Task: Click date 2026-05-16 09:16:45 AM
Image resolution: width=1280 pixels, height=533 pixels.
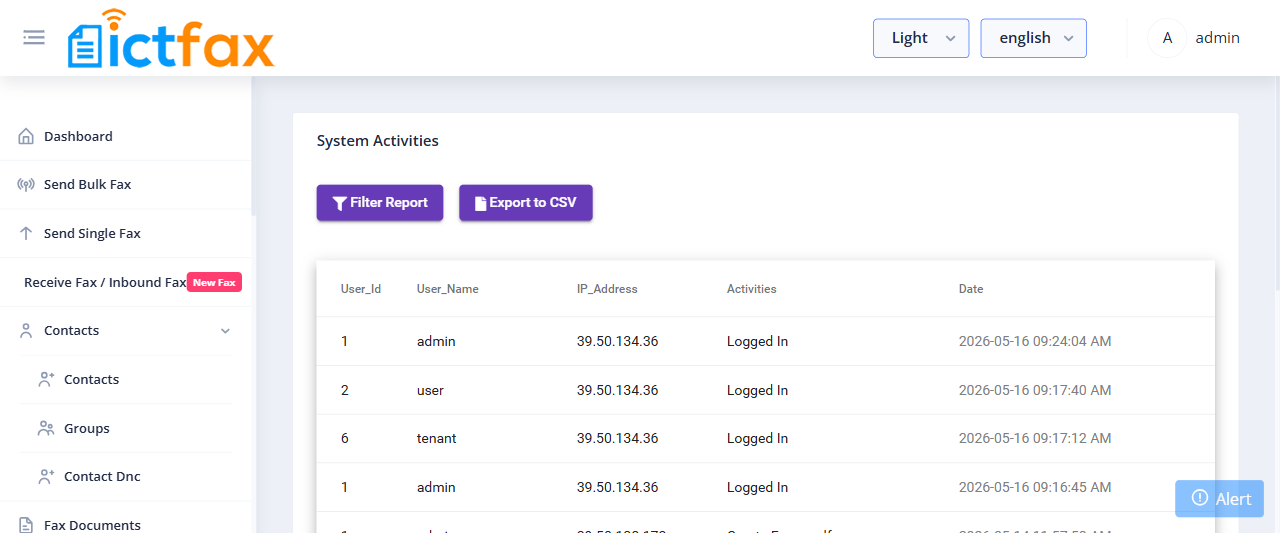Action: click(x=1035, y=488)
